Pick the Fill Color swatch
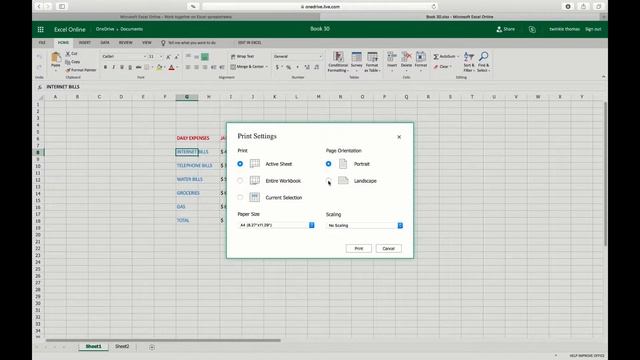The width and height of the screenshot is (640, 360). tap(159, 67)
